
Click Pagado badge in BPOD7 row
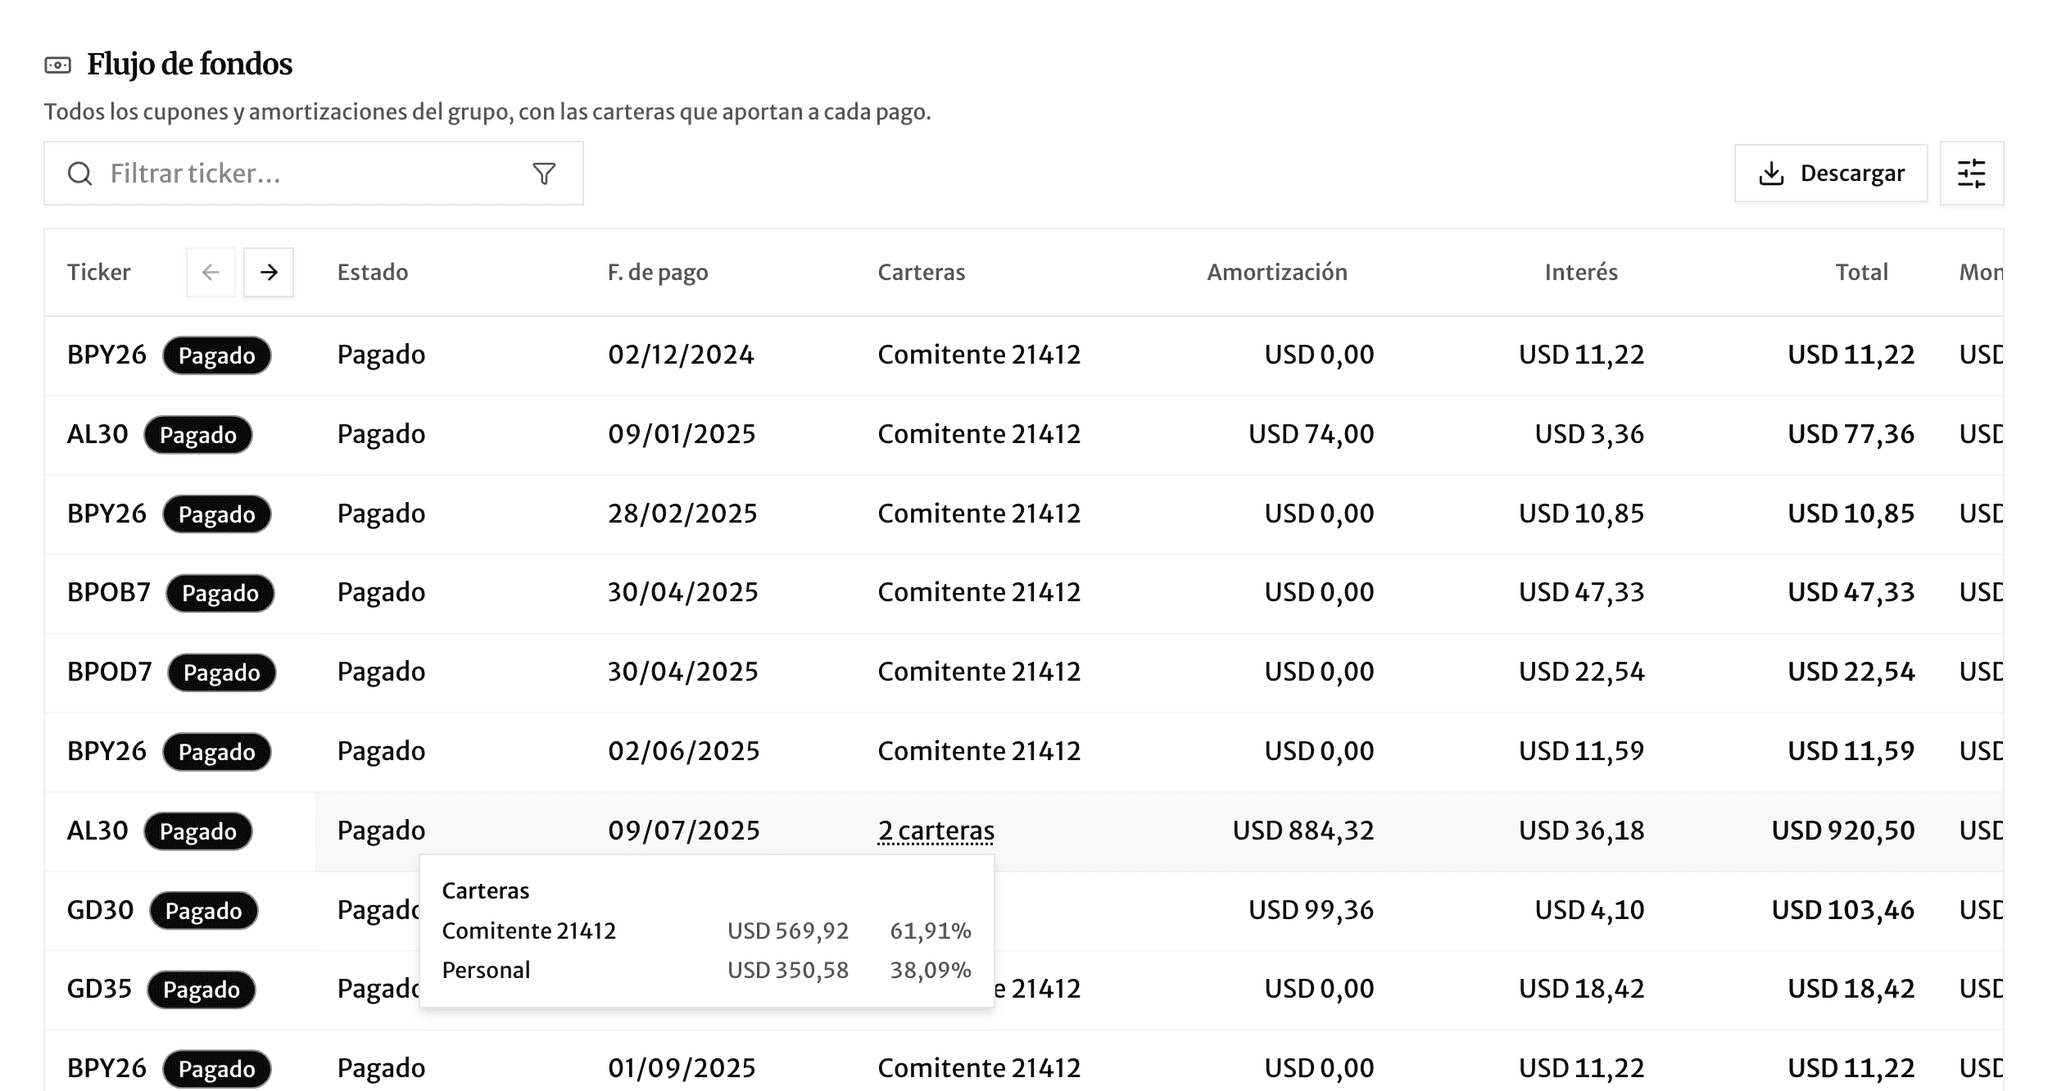[x=221, y=672]
